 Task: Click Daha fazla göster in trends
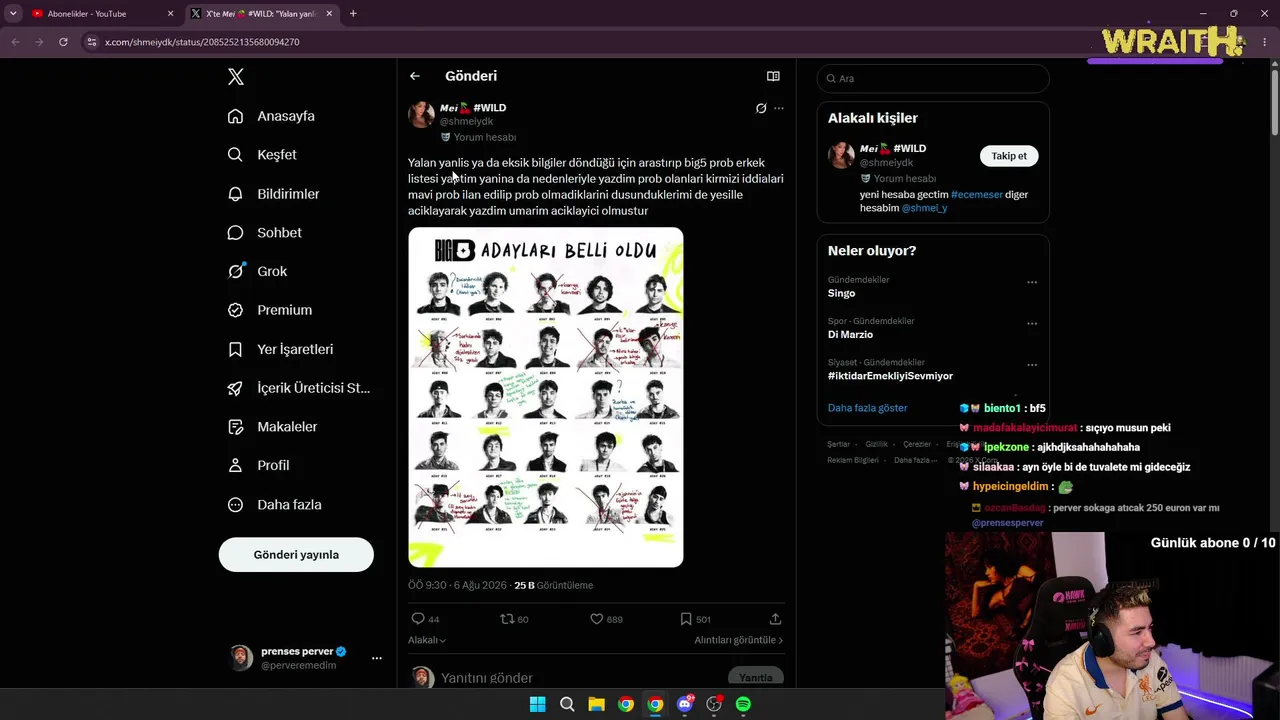[x=867, y=408]
